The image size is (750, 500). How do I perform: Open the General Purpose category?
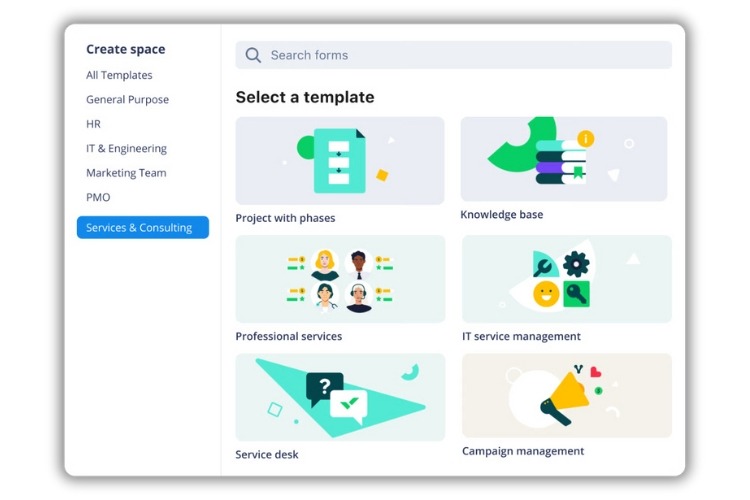127,100
